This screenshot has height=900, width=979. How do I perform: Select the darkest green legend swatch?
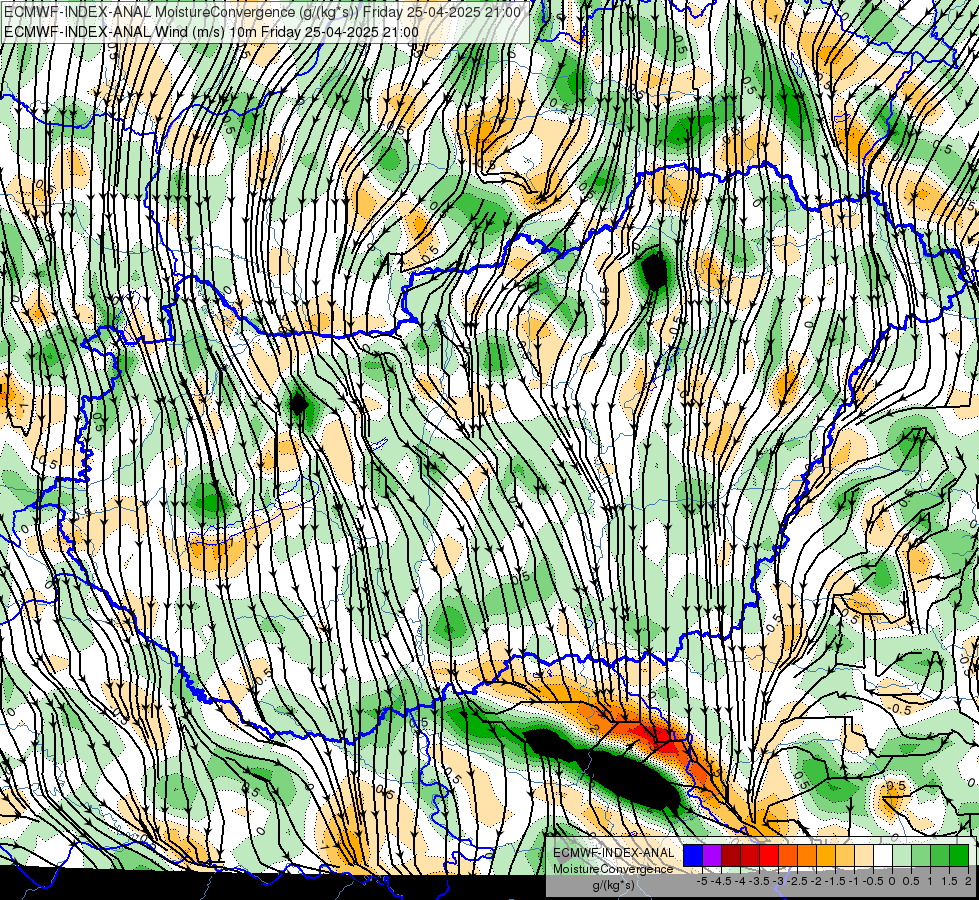958,856
